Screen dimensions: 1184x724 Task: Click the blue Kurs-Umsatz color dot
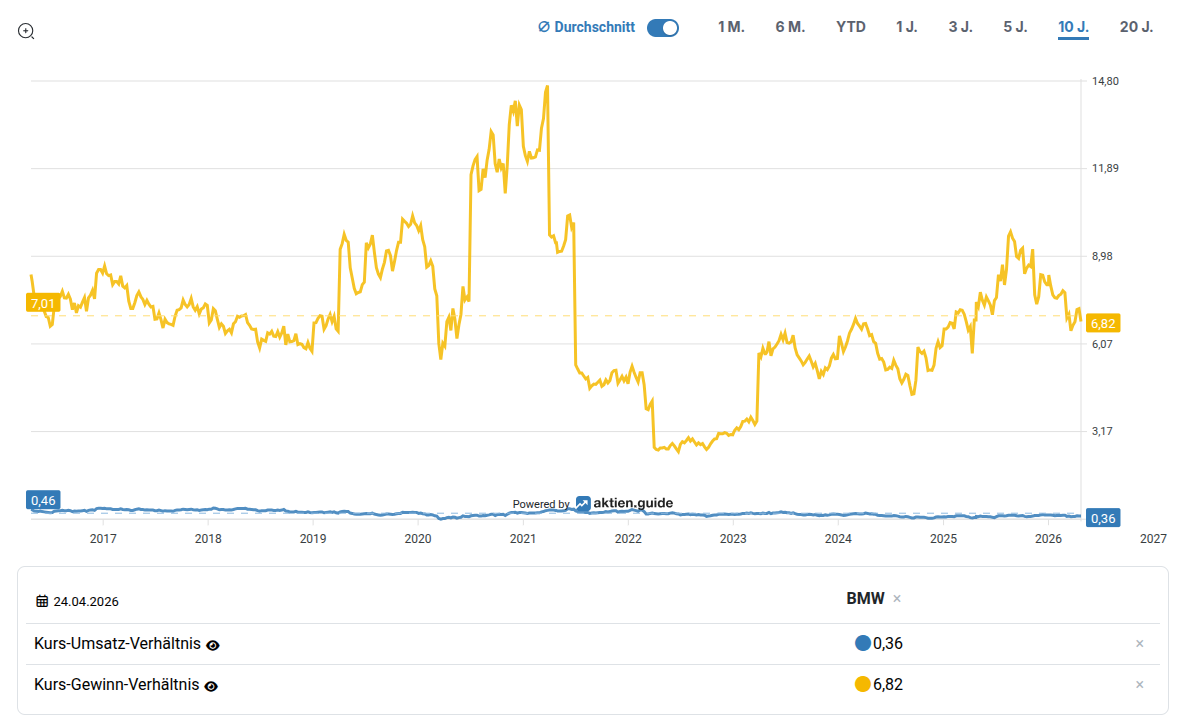coord(863,644)
